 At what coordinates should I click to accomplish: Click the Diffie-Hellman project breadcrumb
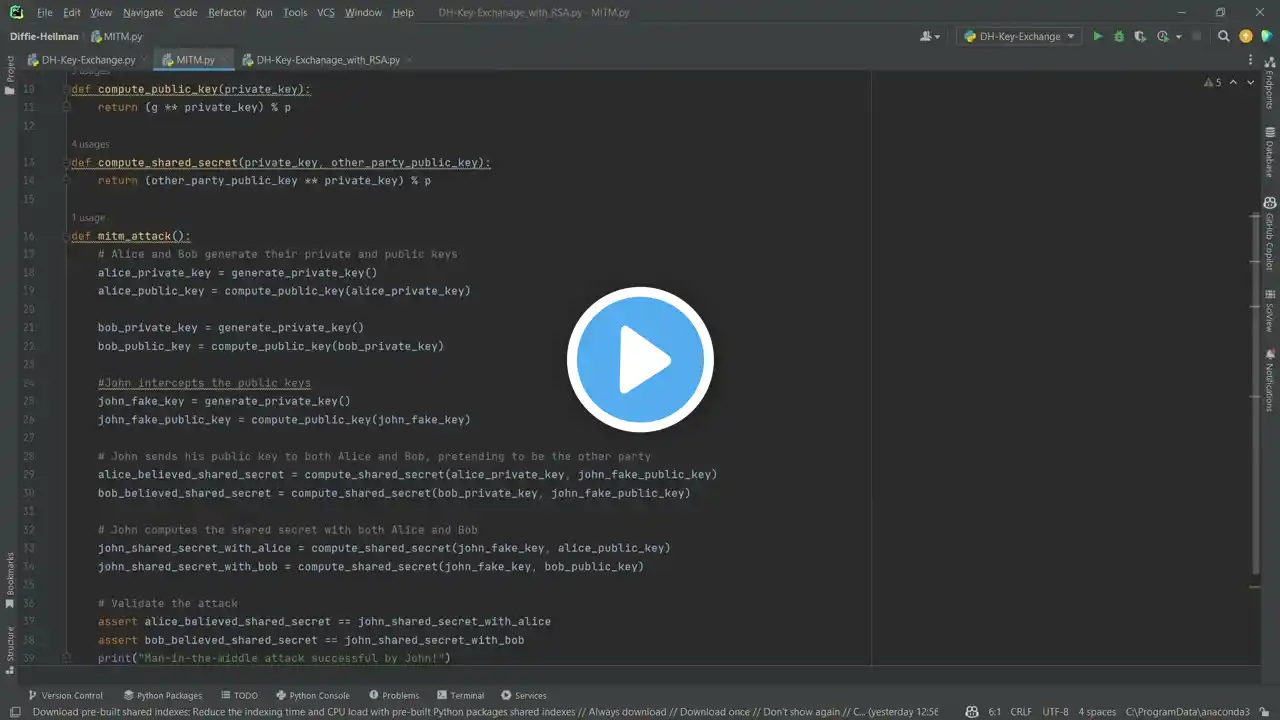point(44,36)
